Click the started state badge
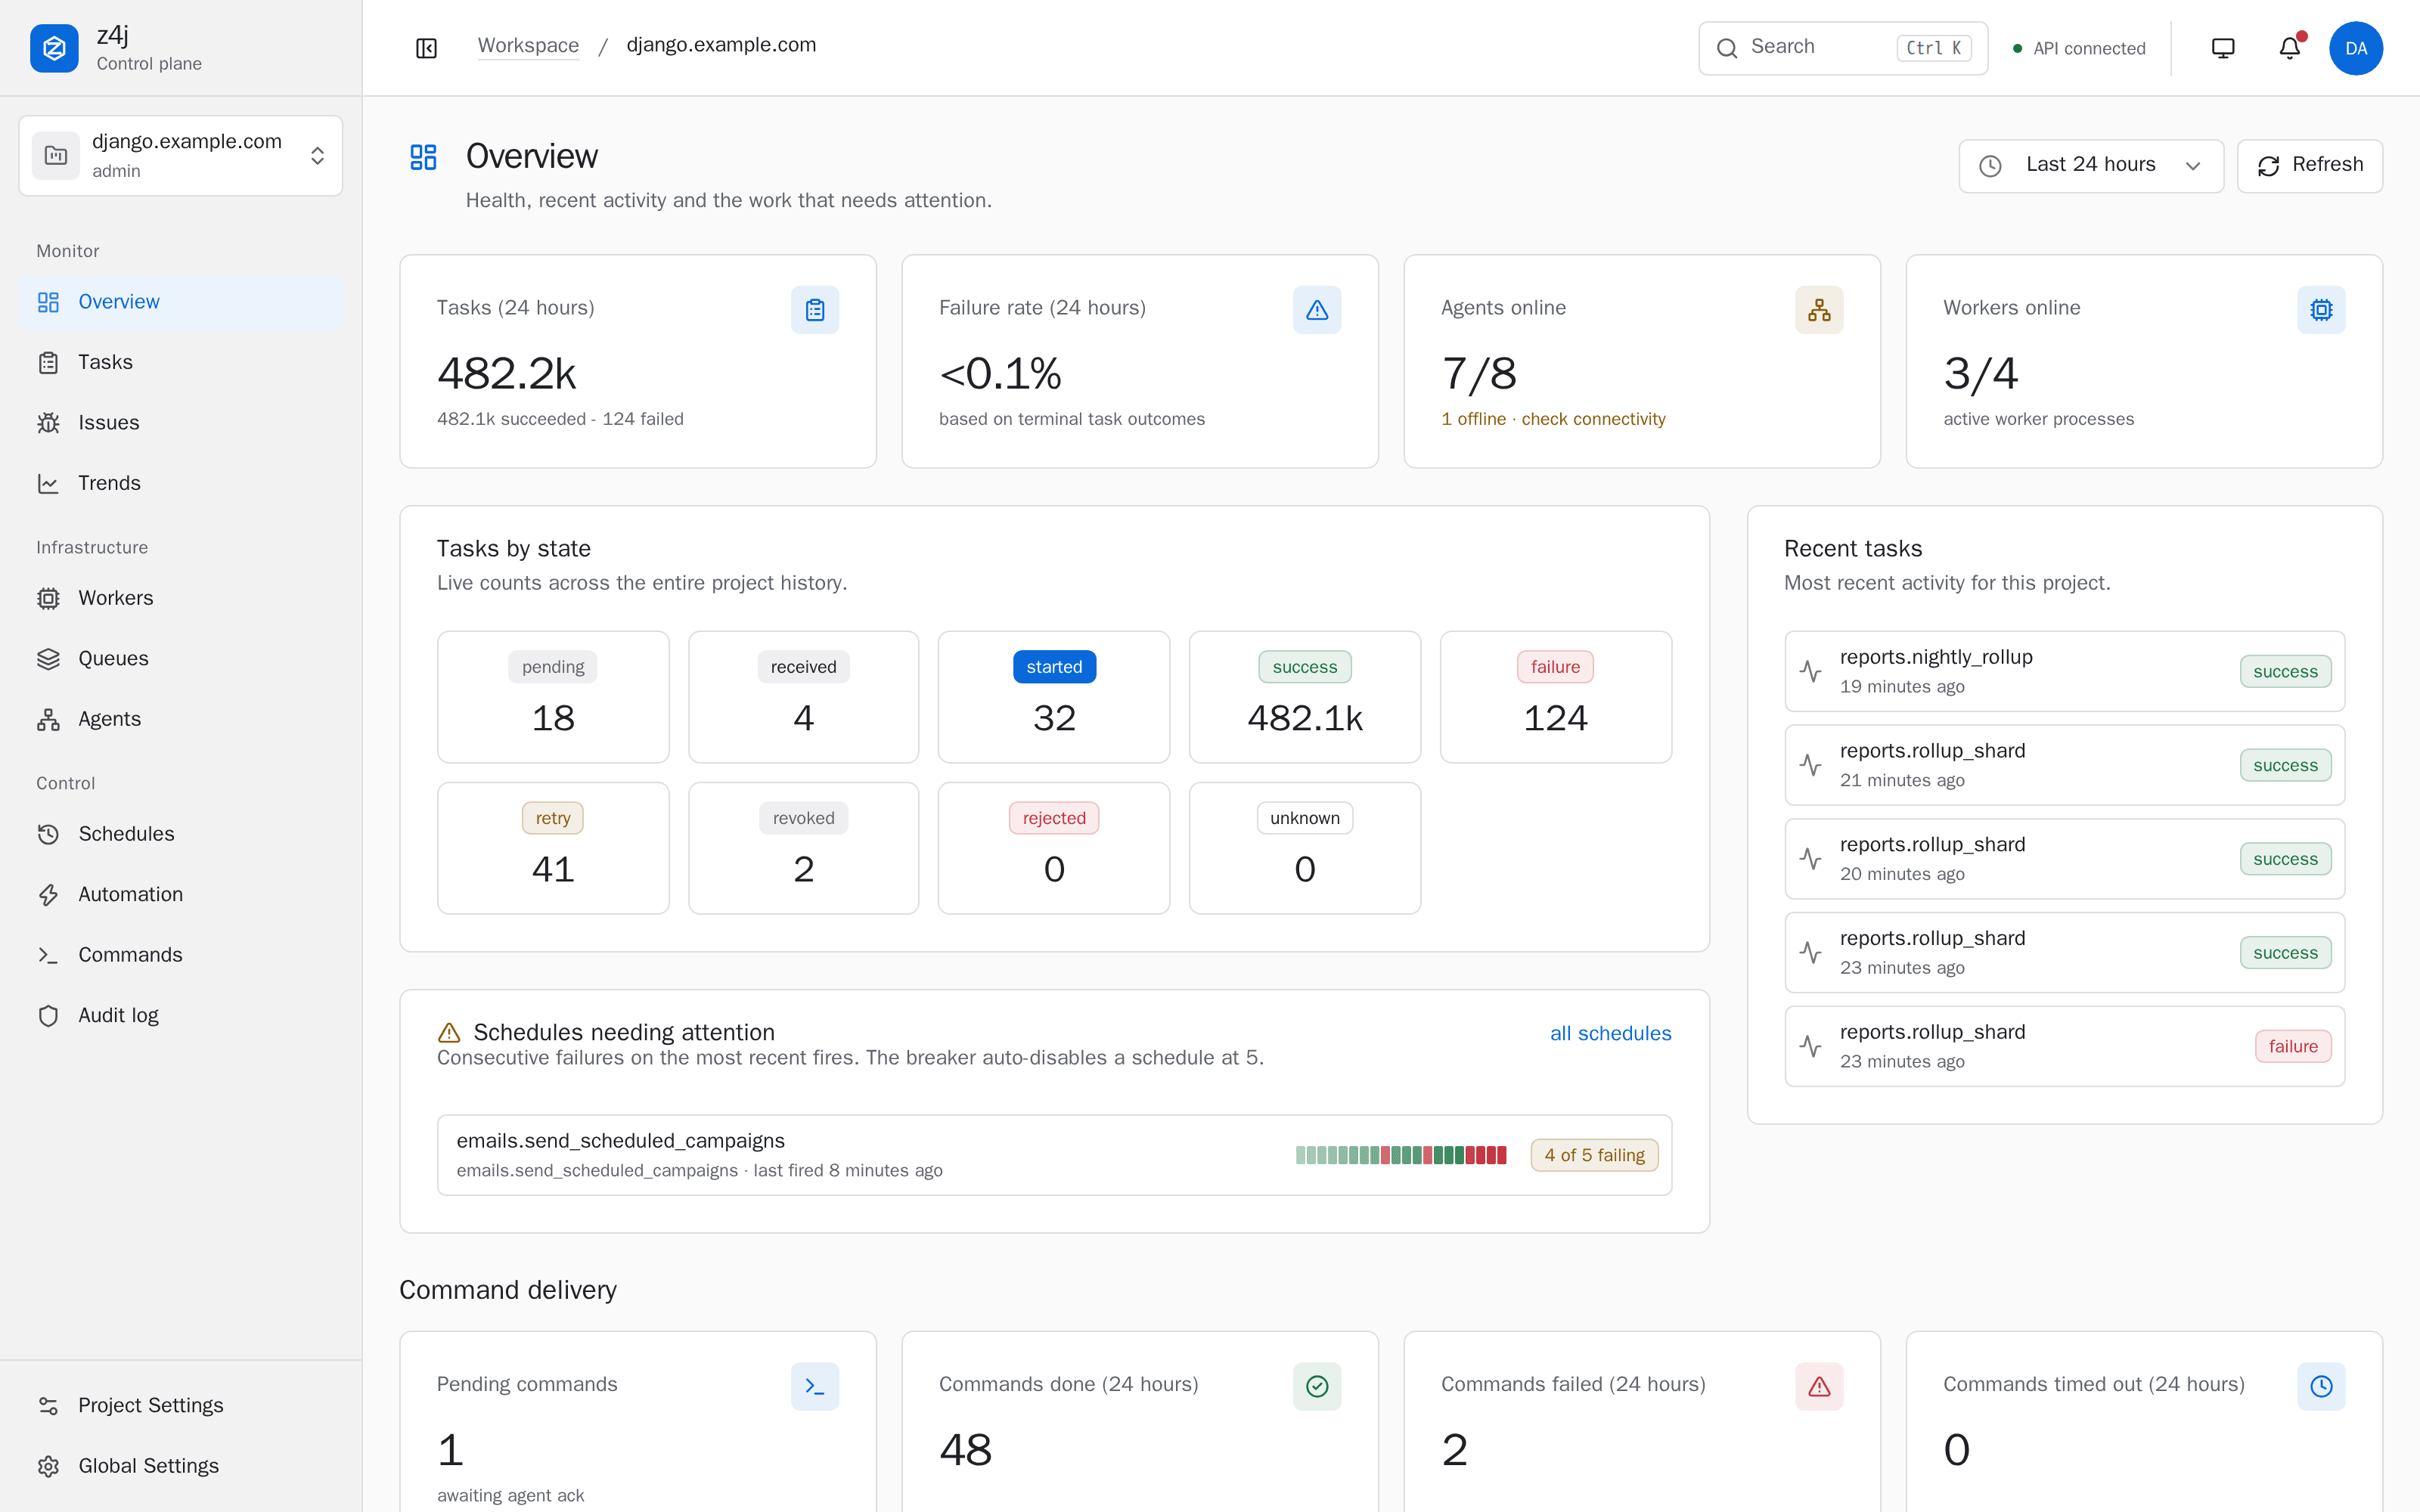The image size is (2420, 1512). [x=1054, y=667]
